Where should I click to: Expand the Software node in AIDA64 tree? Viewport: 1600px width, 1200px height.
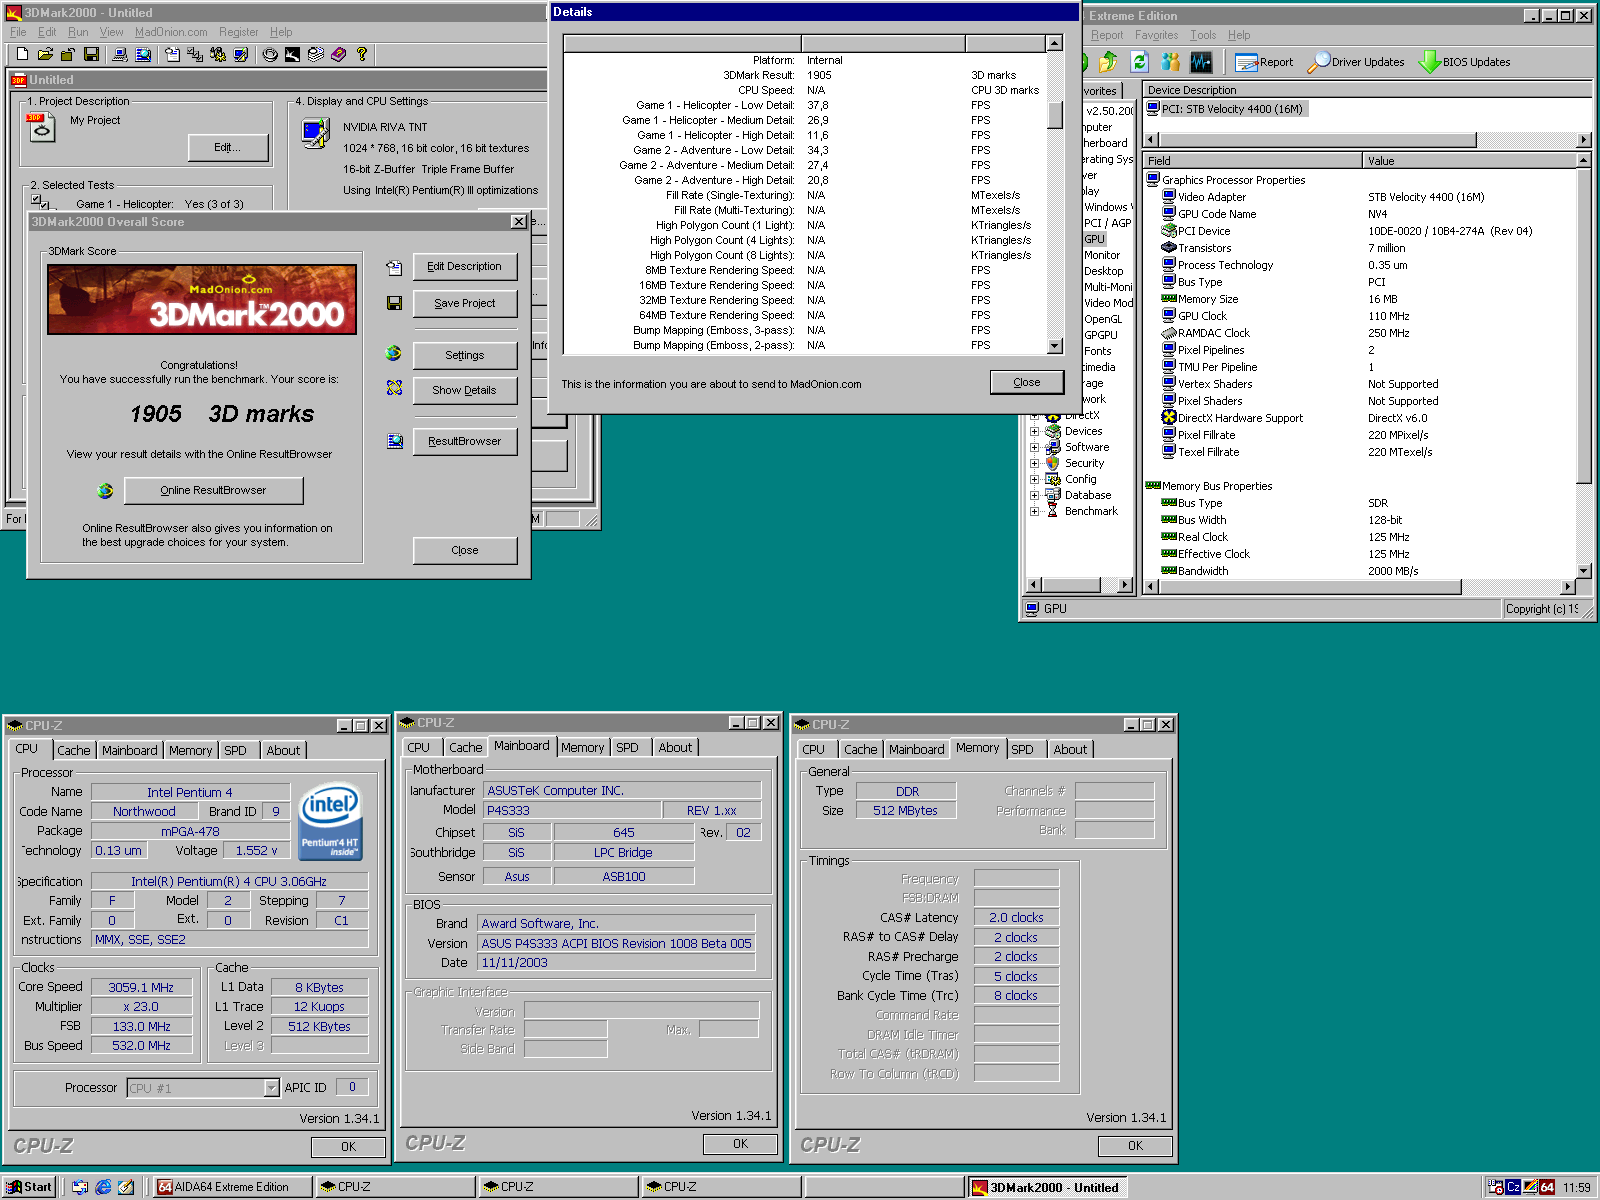click(1034, 448)
